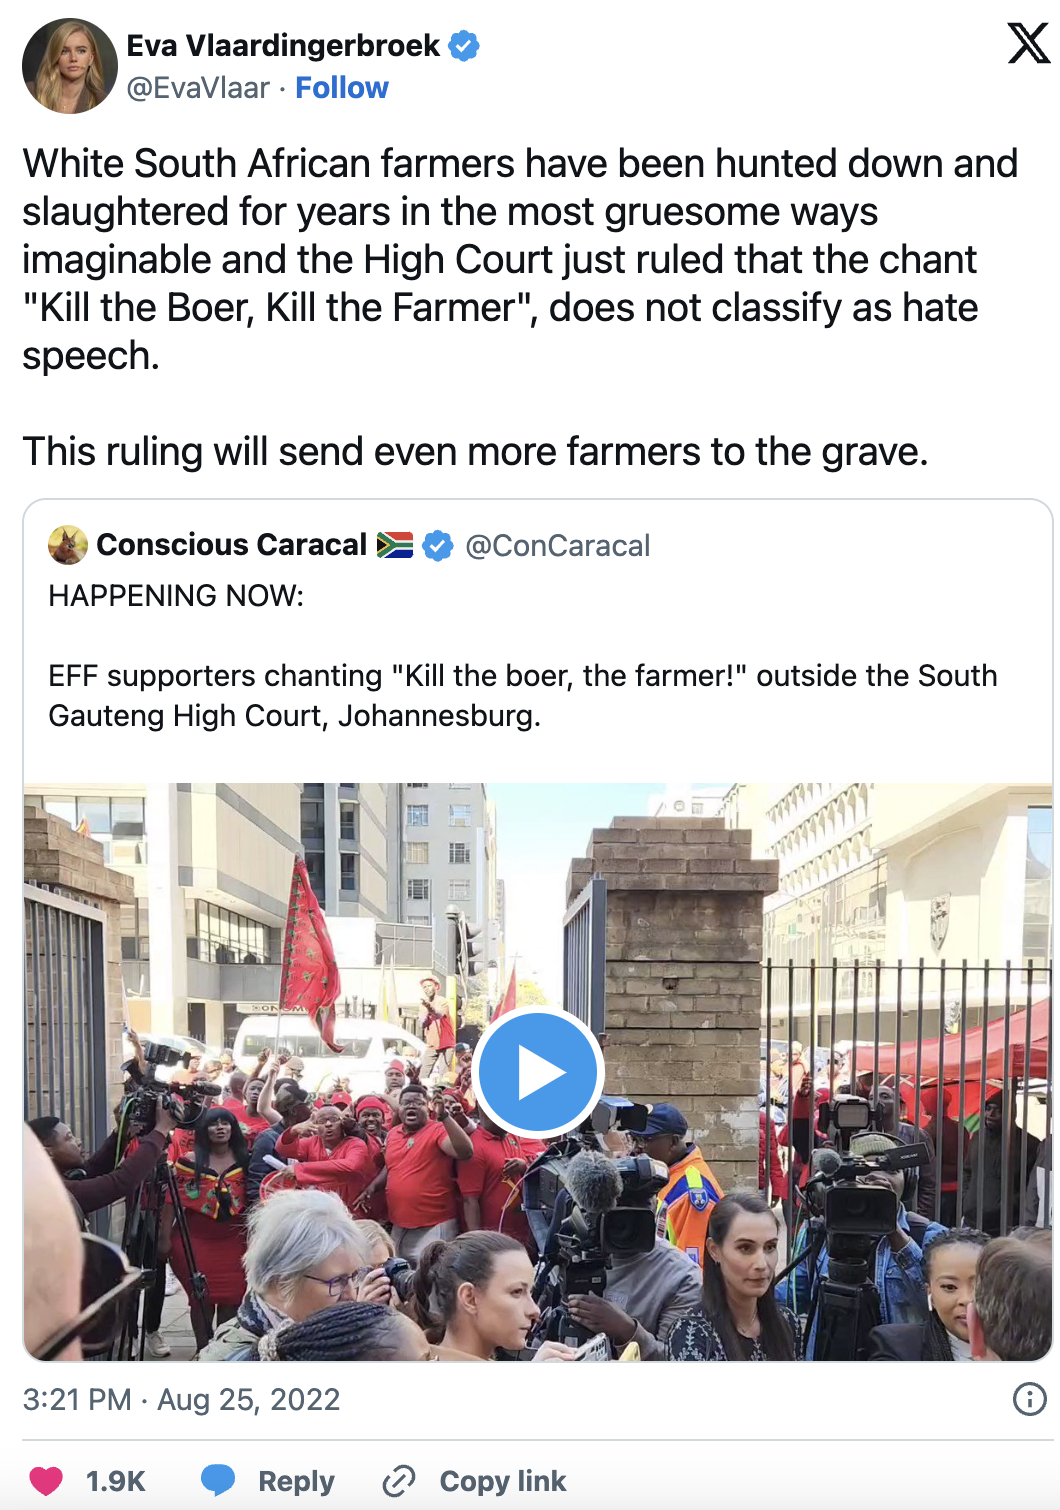This screenshot has width=1060, height=1510.
Task: Click the chain link icon
Action: pos(399,1481)
